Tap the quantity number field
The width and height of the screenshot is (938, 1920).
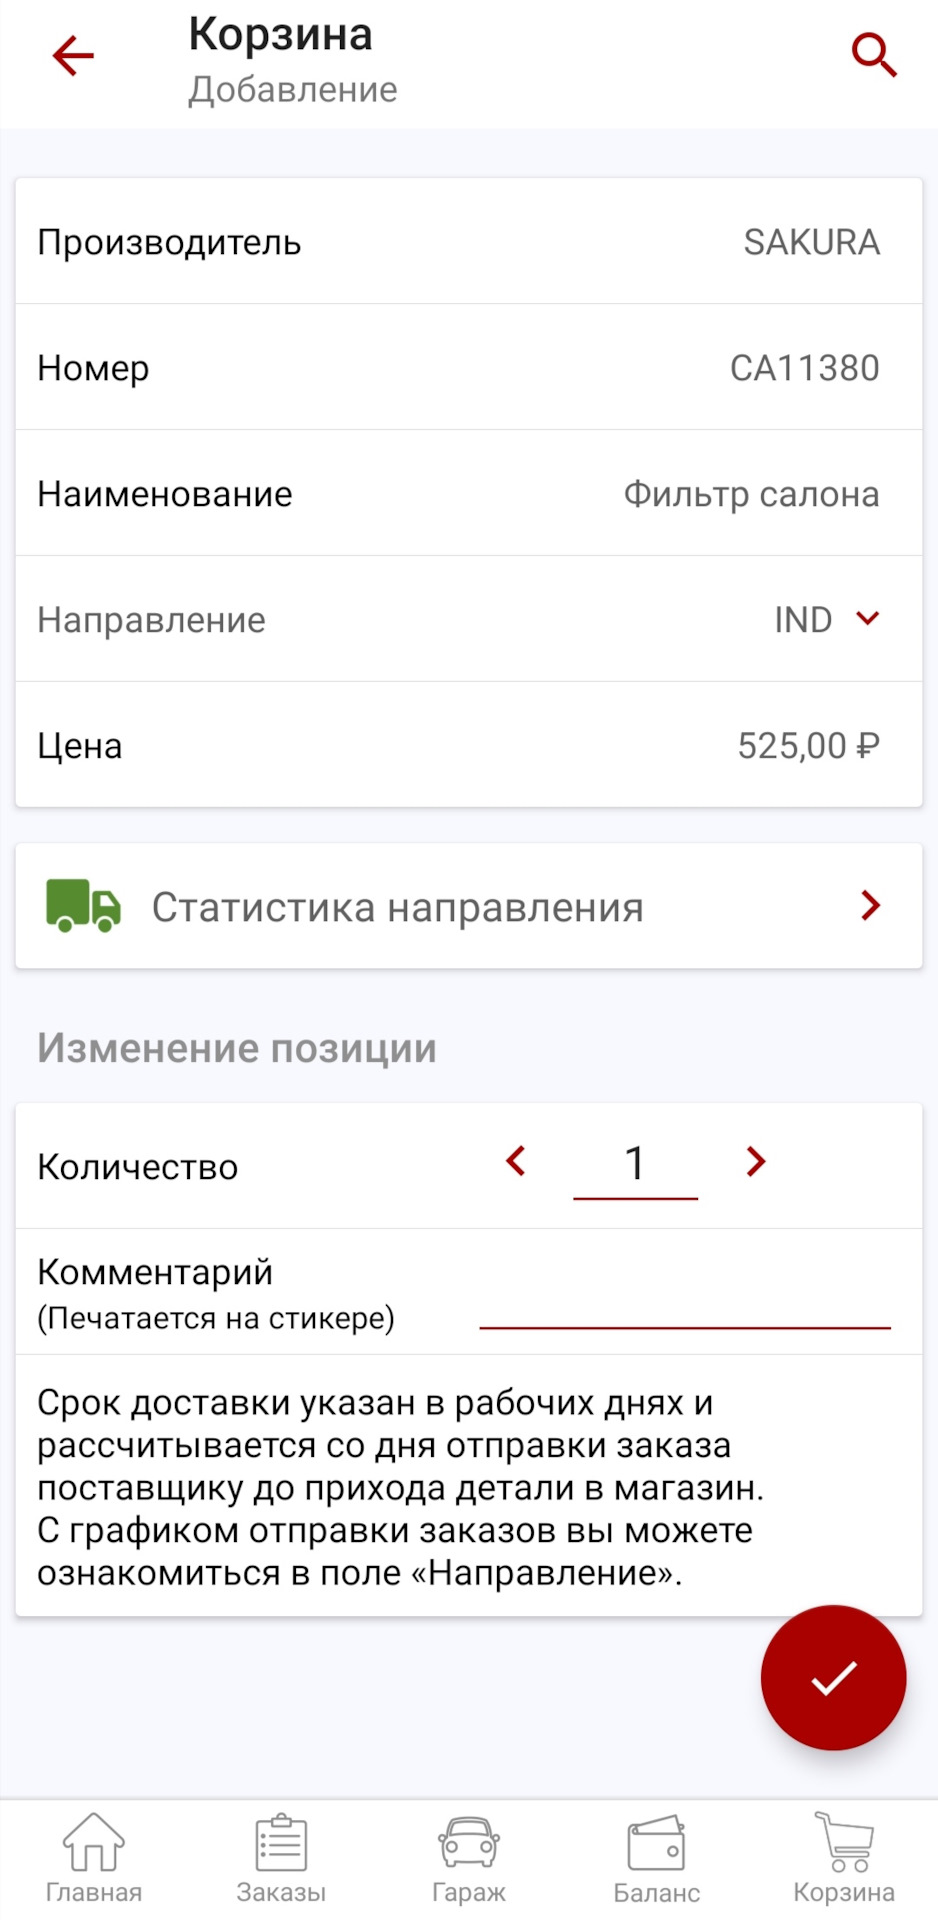(635, 1165)
